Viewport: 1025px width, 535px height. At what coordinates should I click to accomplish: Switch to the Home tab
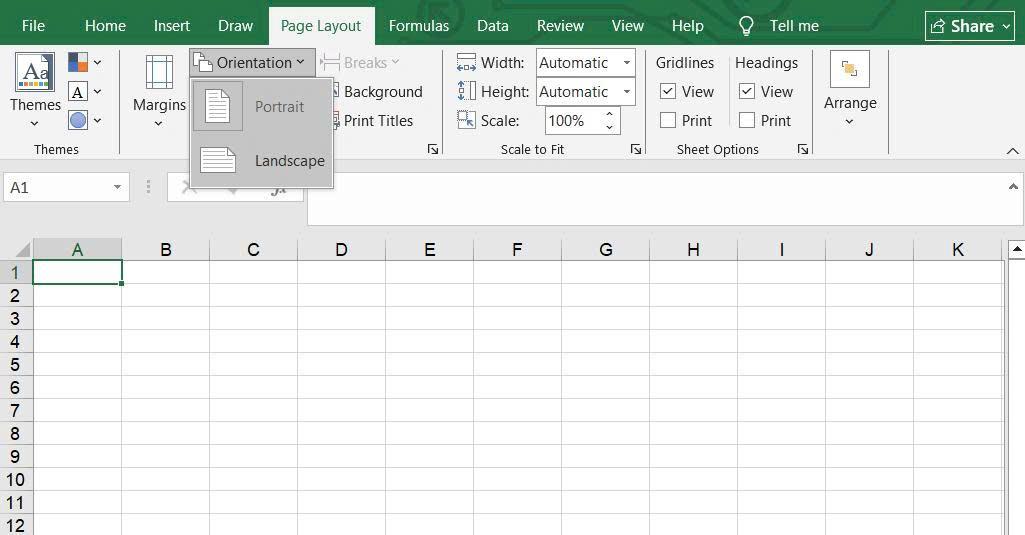point(105,26)
